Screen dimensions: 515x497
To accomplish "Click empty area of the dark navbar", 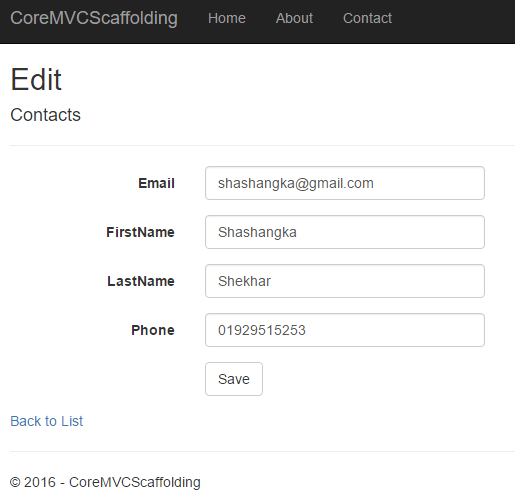I will tap(453, 20).
